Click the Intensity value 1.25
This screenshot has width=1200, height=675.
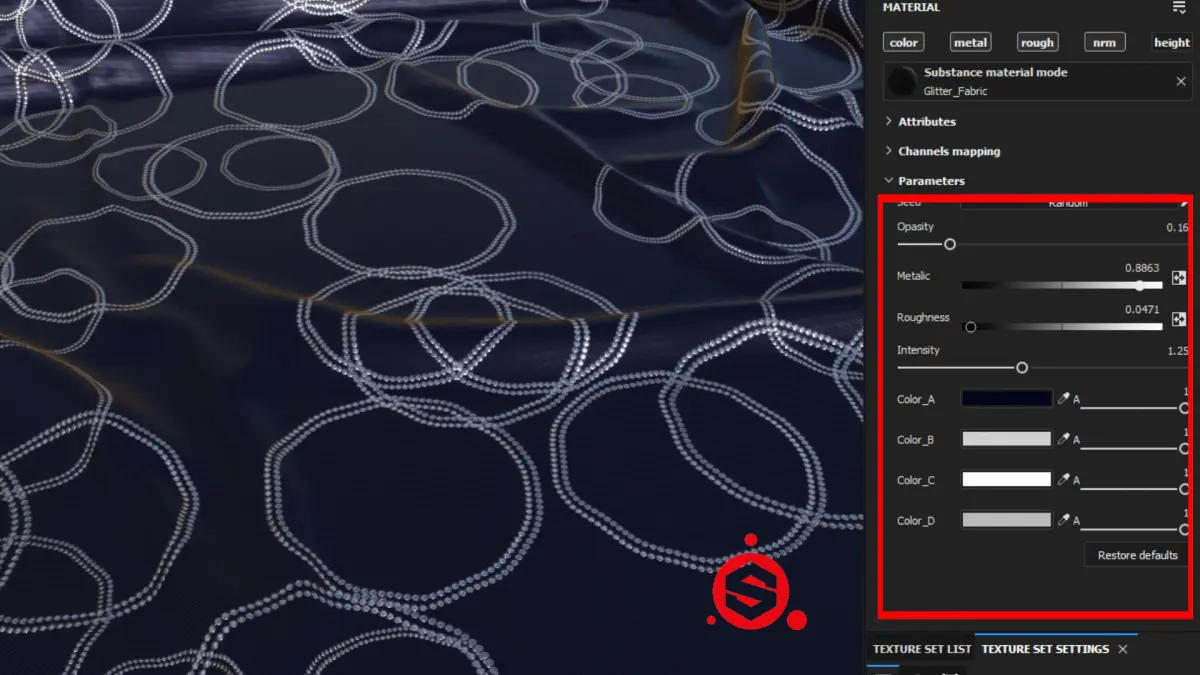(x=1178, y=351)
